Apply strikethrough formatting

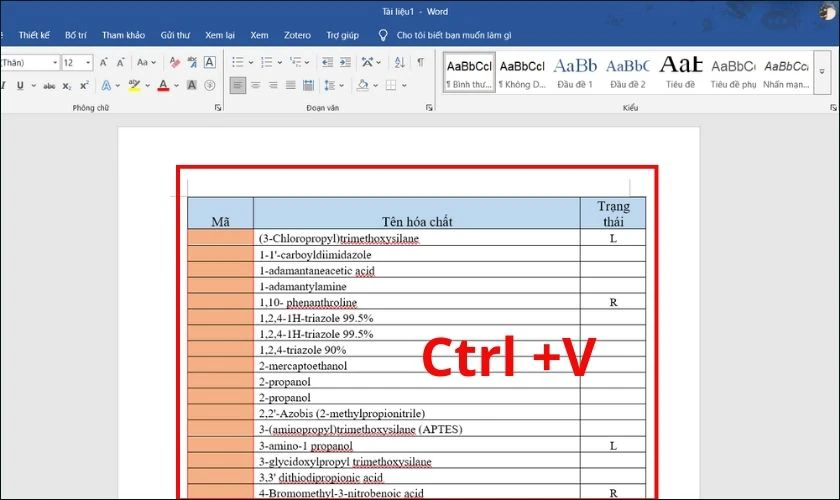[49, 86]
